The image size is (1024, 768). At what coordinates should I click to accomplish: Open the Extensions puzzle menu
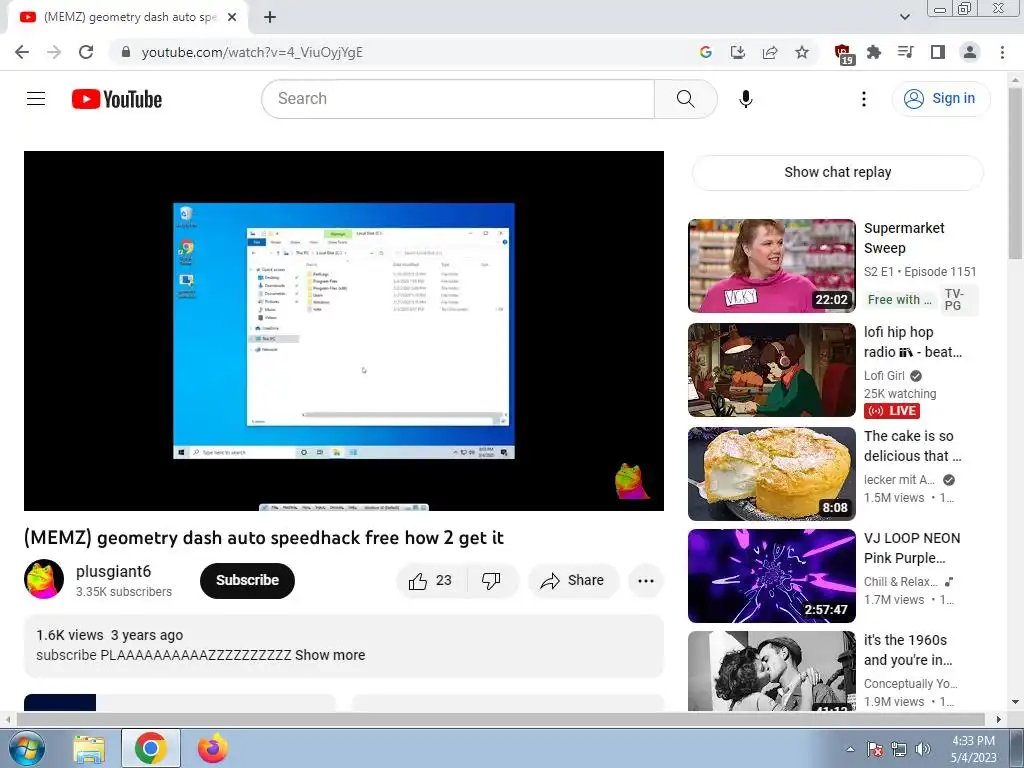874,52
